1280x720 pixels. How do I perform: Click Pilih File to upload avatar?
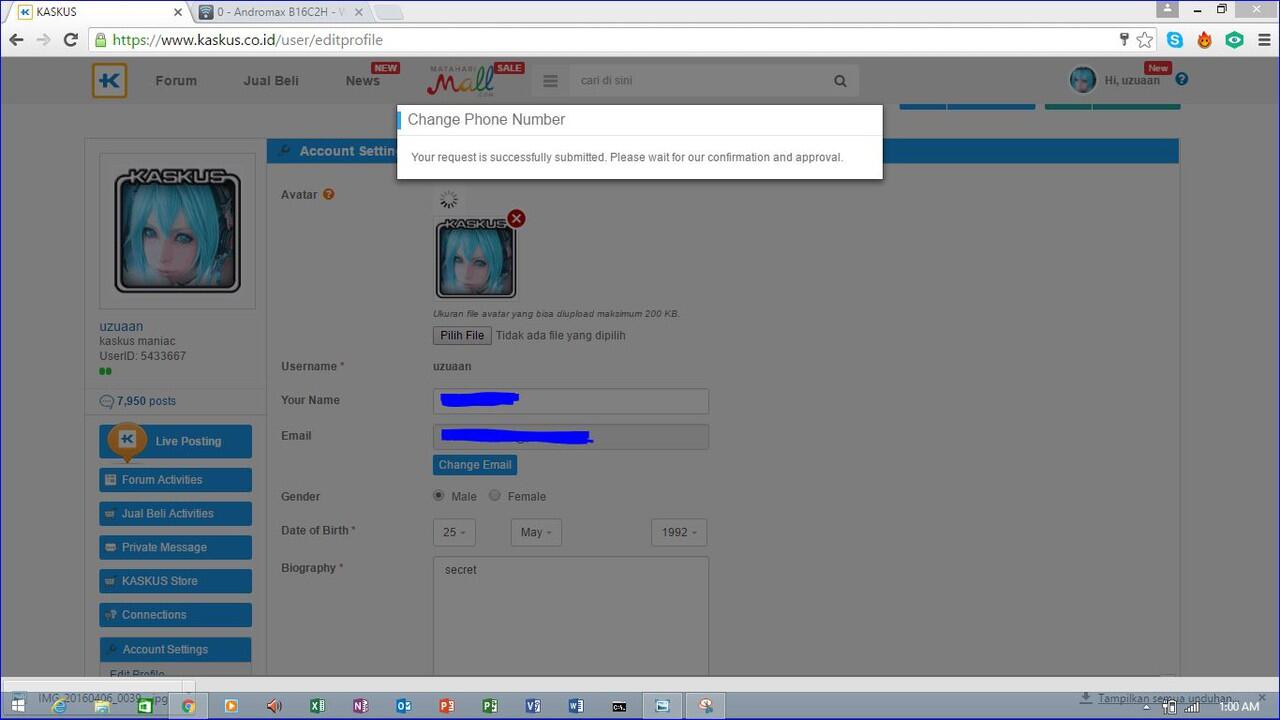[462, 336]
